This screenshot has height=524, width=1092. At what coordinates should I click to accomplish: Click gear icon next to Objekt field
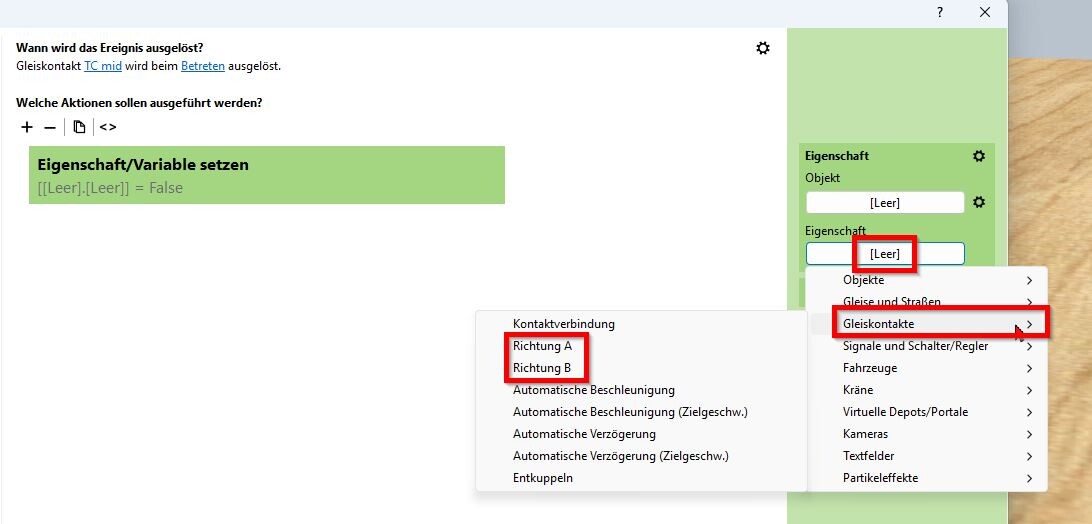[x=978, y=202]
